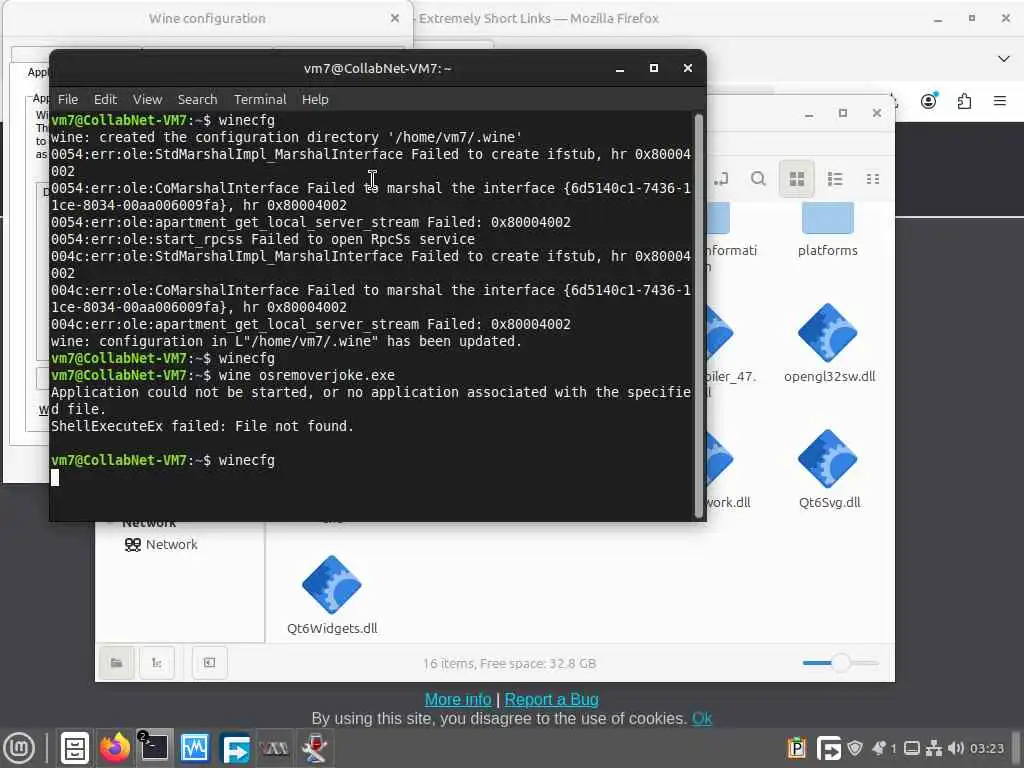Open the clock showing 03:23

click(x=986, y=748)
